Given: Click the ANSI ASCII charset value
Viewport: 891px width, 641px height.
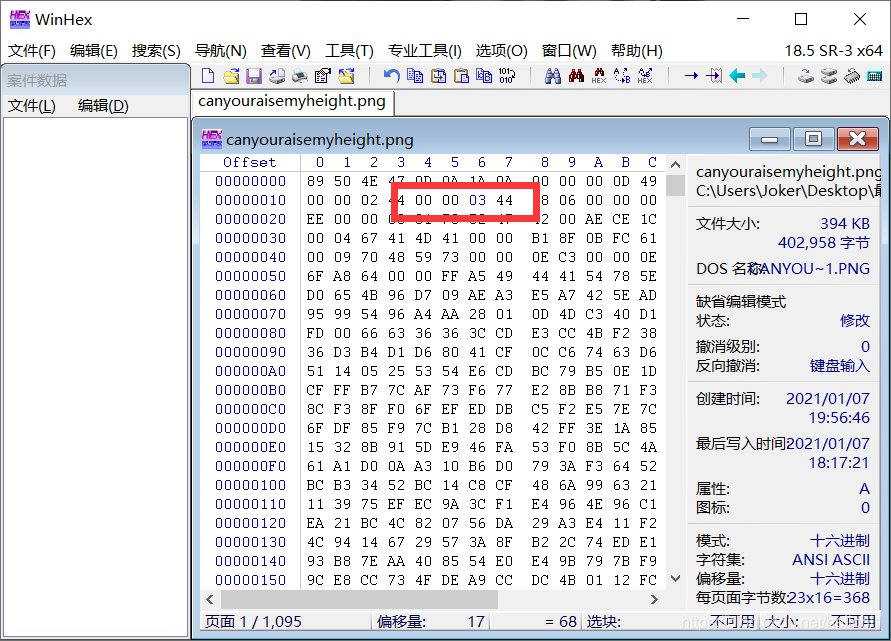Looking at the screenshot, I should [831, 560].
